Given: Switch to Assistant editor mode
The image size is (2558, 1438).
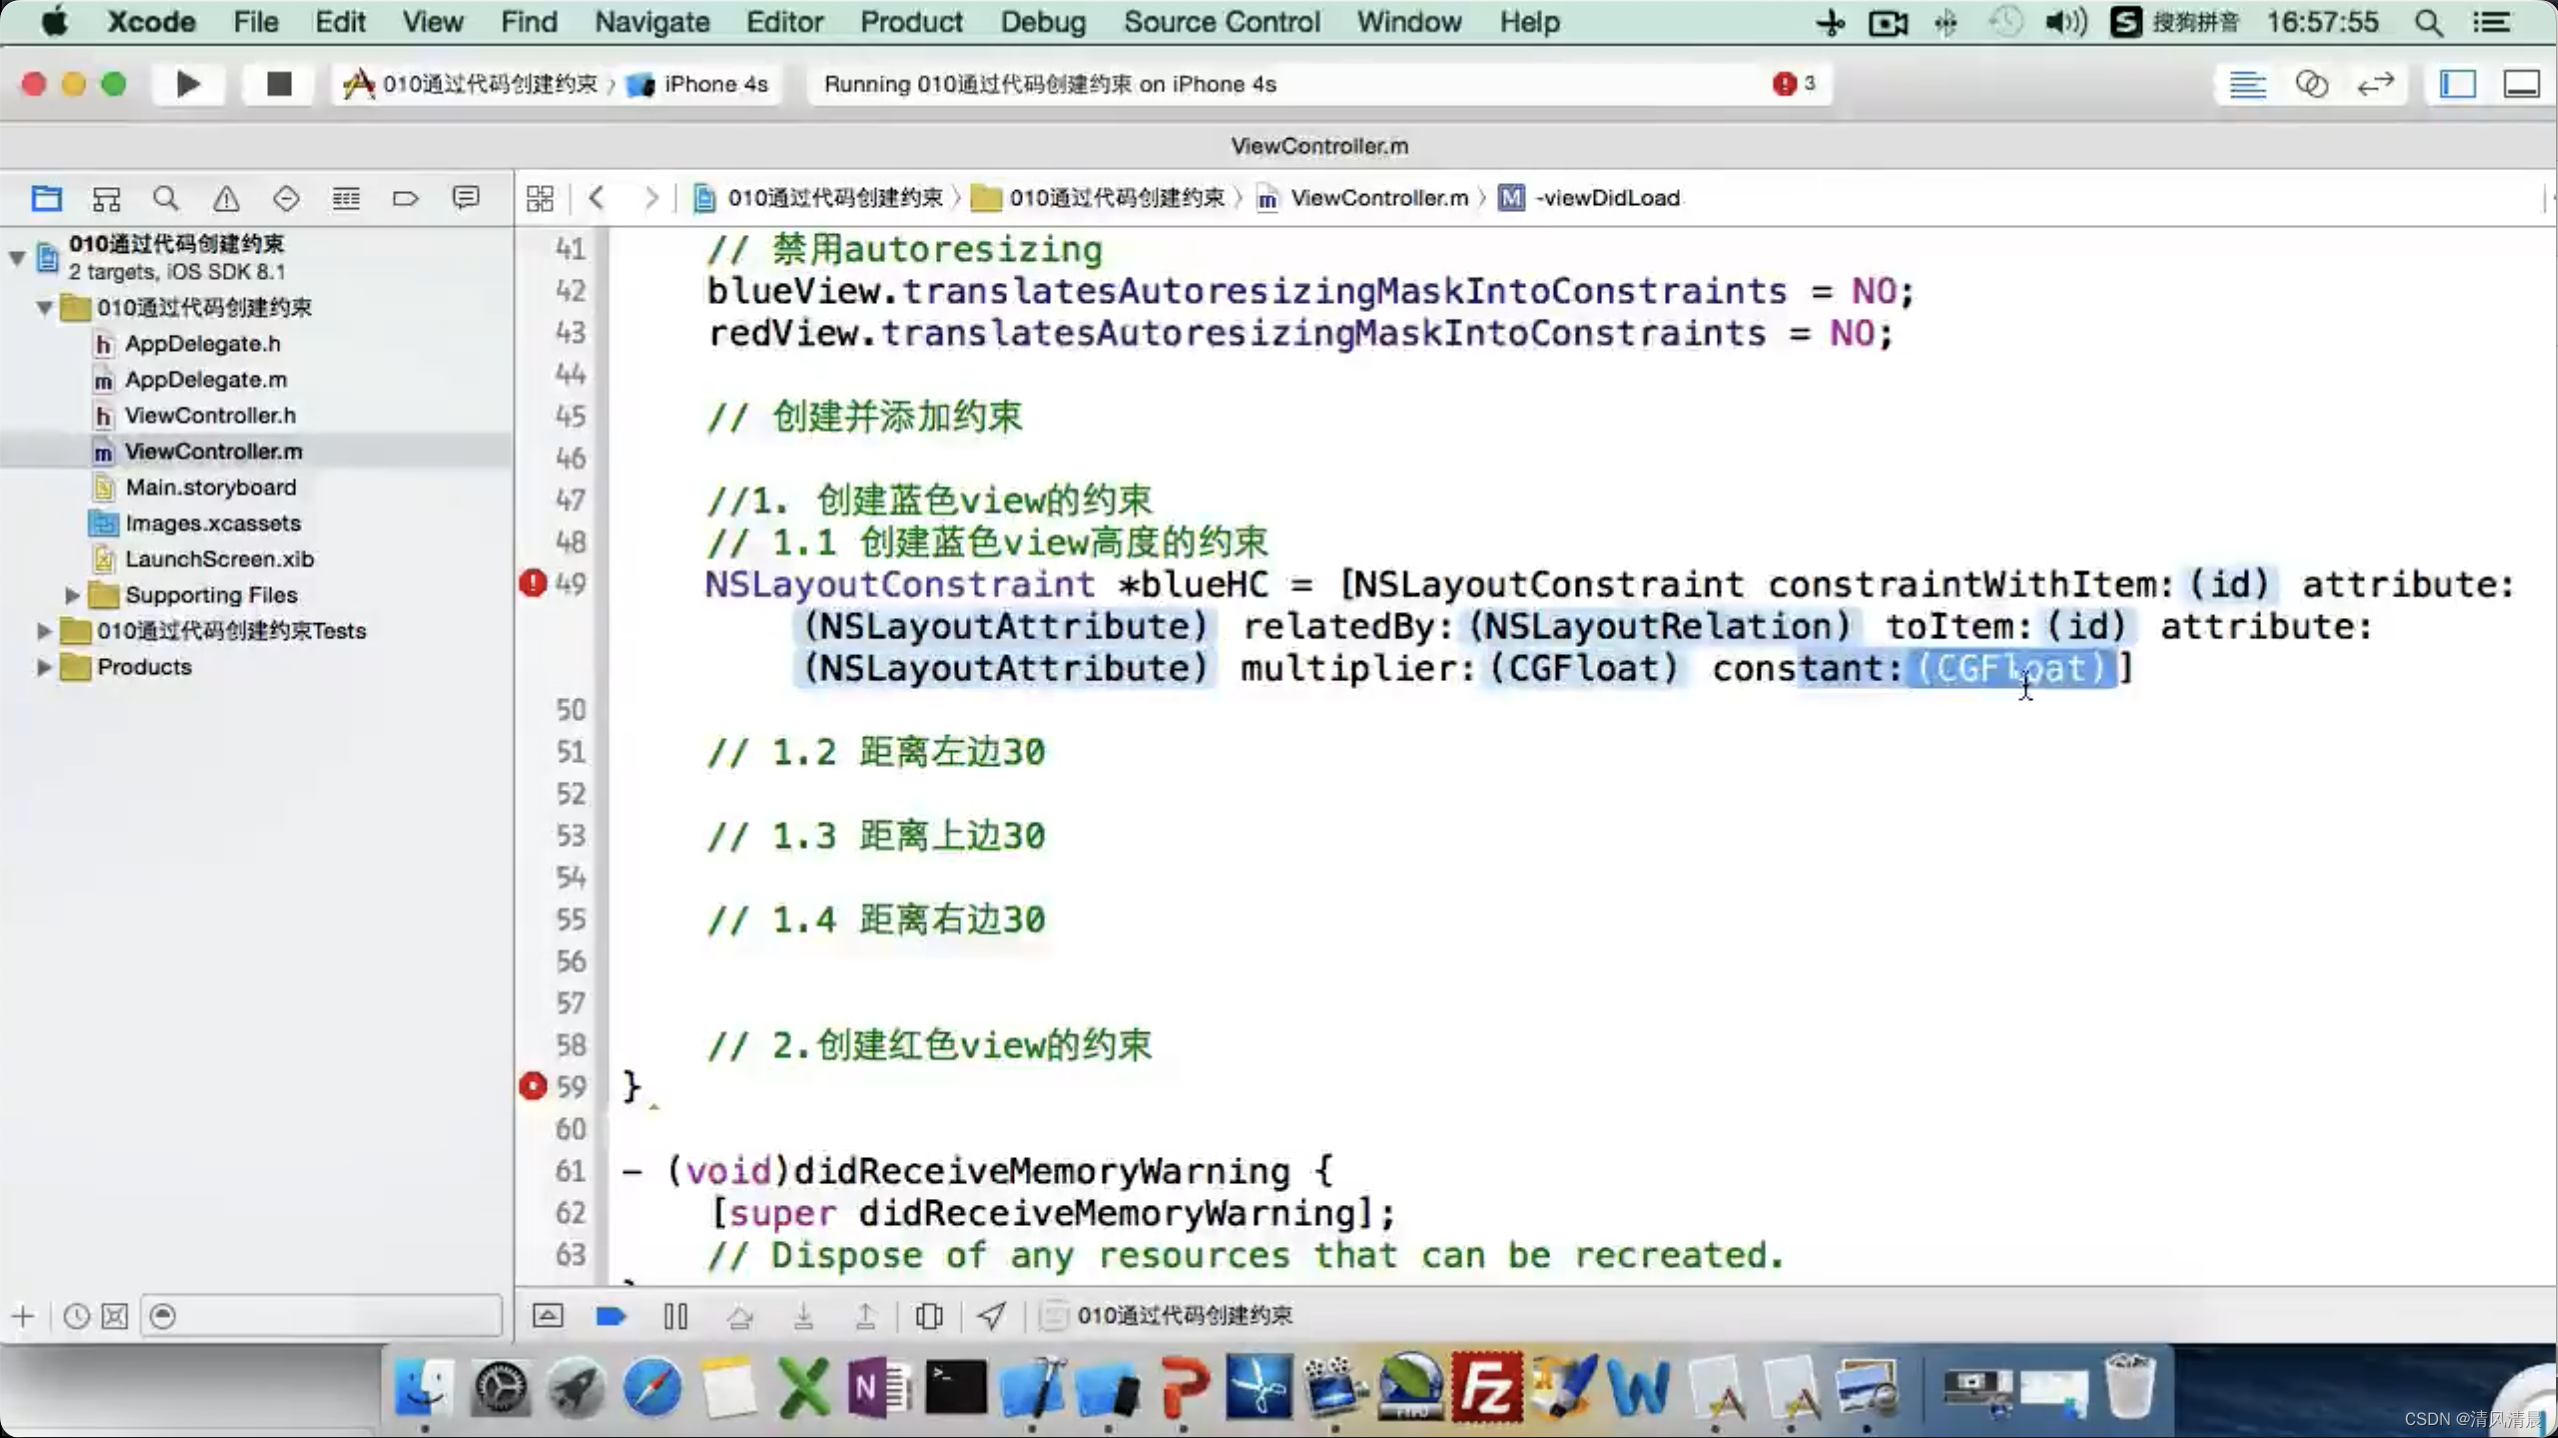Looking at the screenshot, I should click(2311, 84).
